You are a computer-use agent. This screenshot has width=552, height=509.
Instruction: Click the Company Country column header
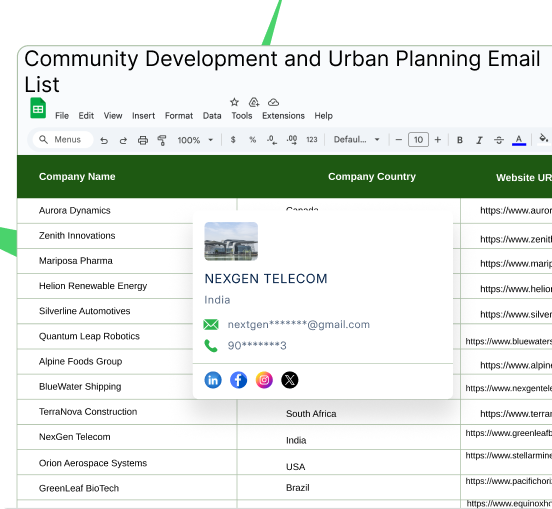click(x=372, y=177)
